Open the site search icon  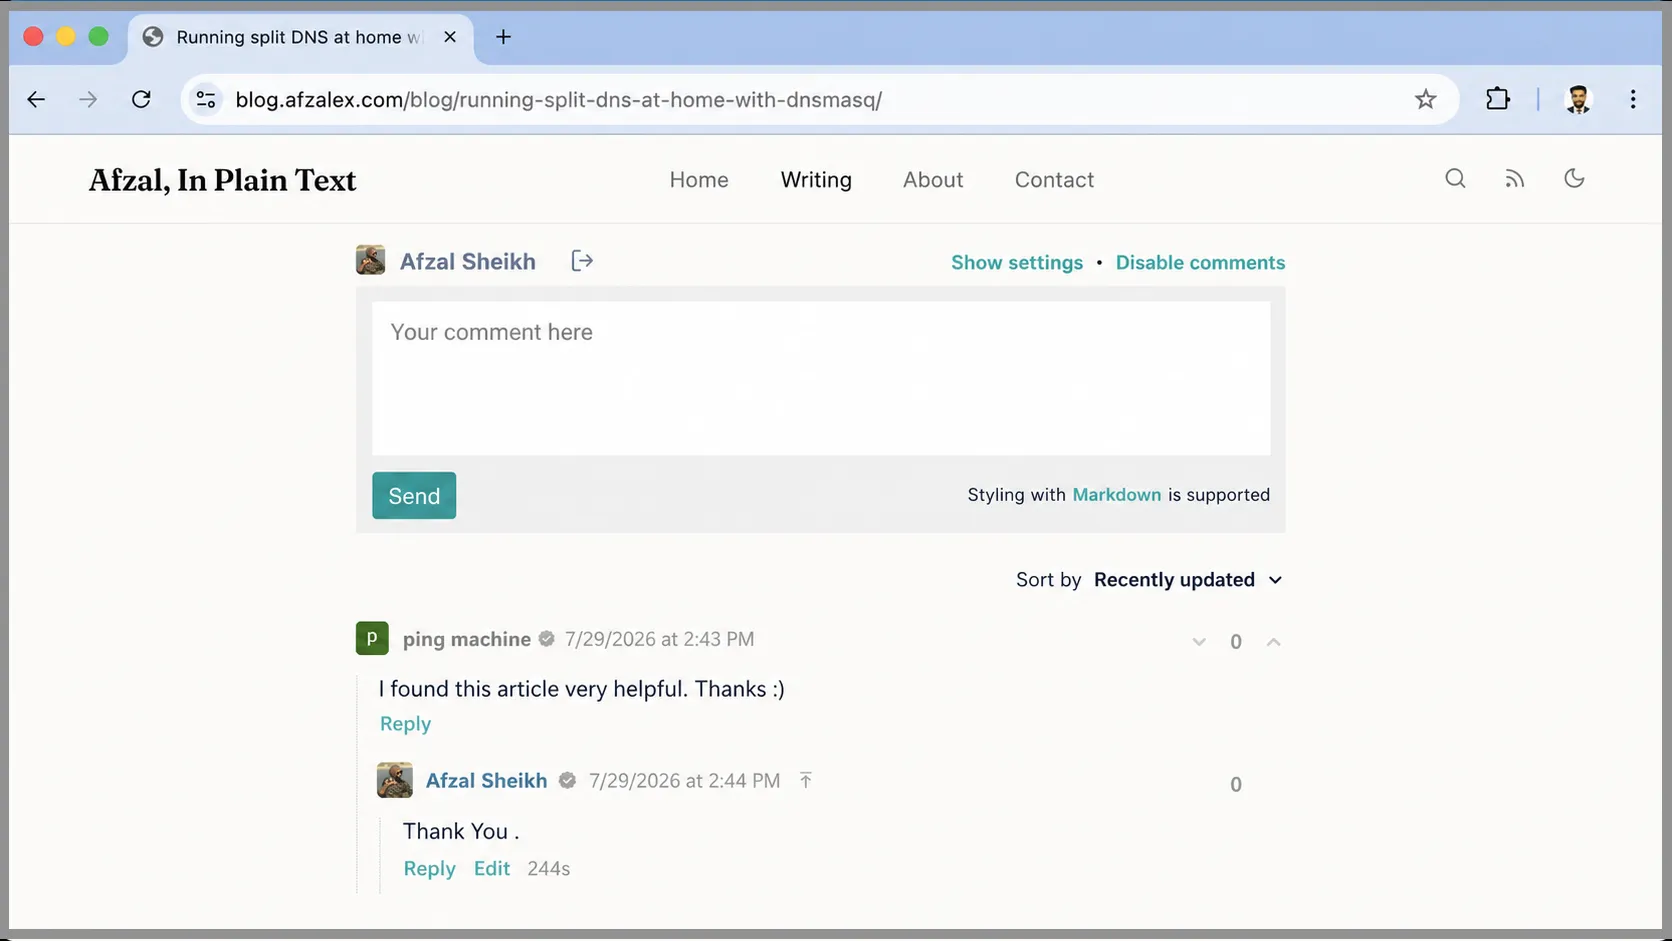pyautogui.click(x=1455, y=179)
